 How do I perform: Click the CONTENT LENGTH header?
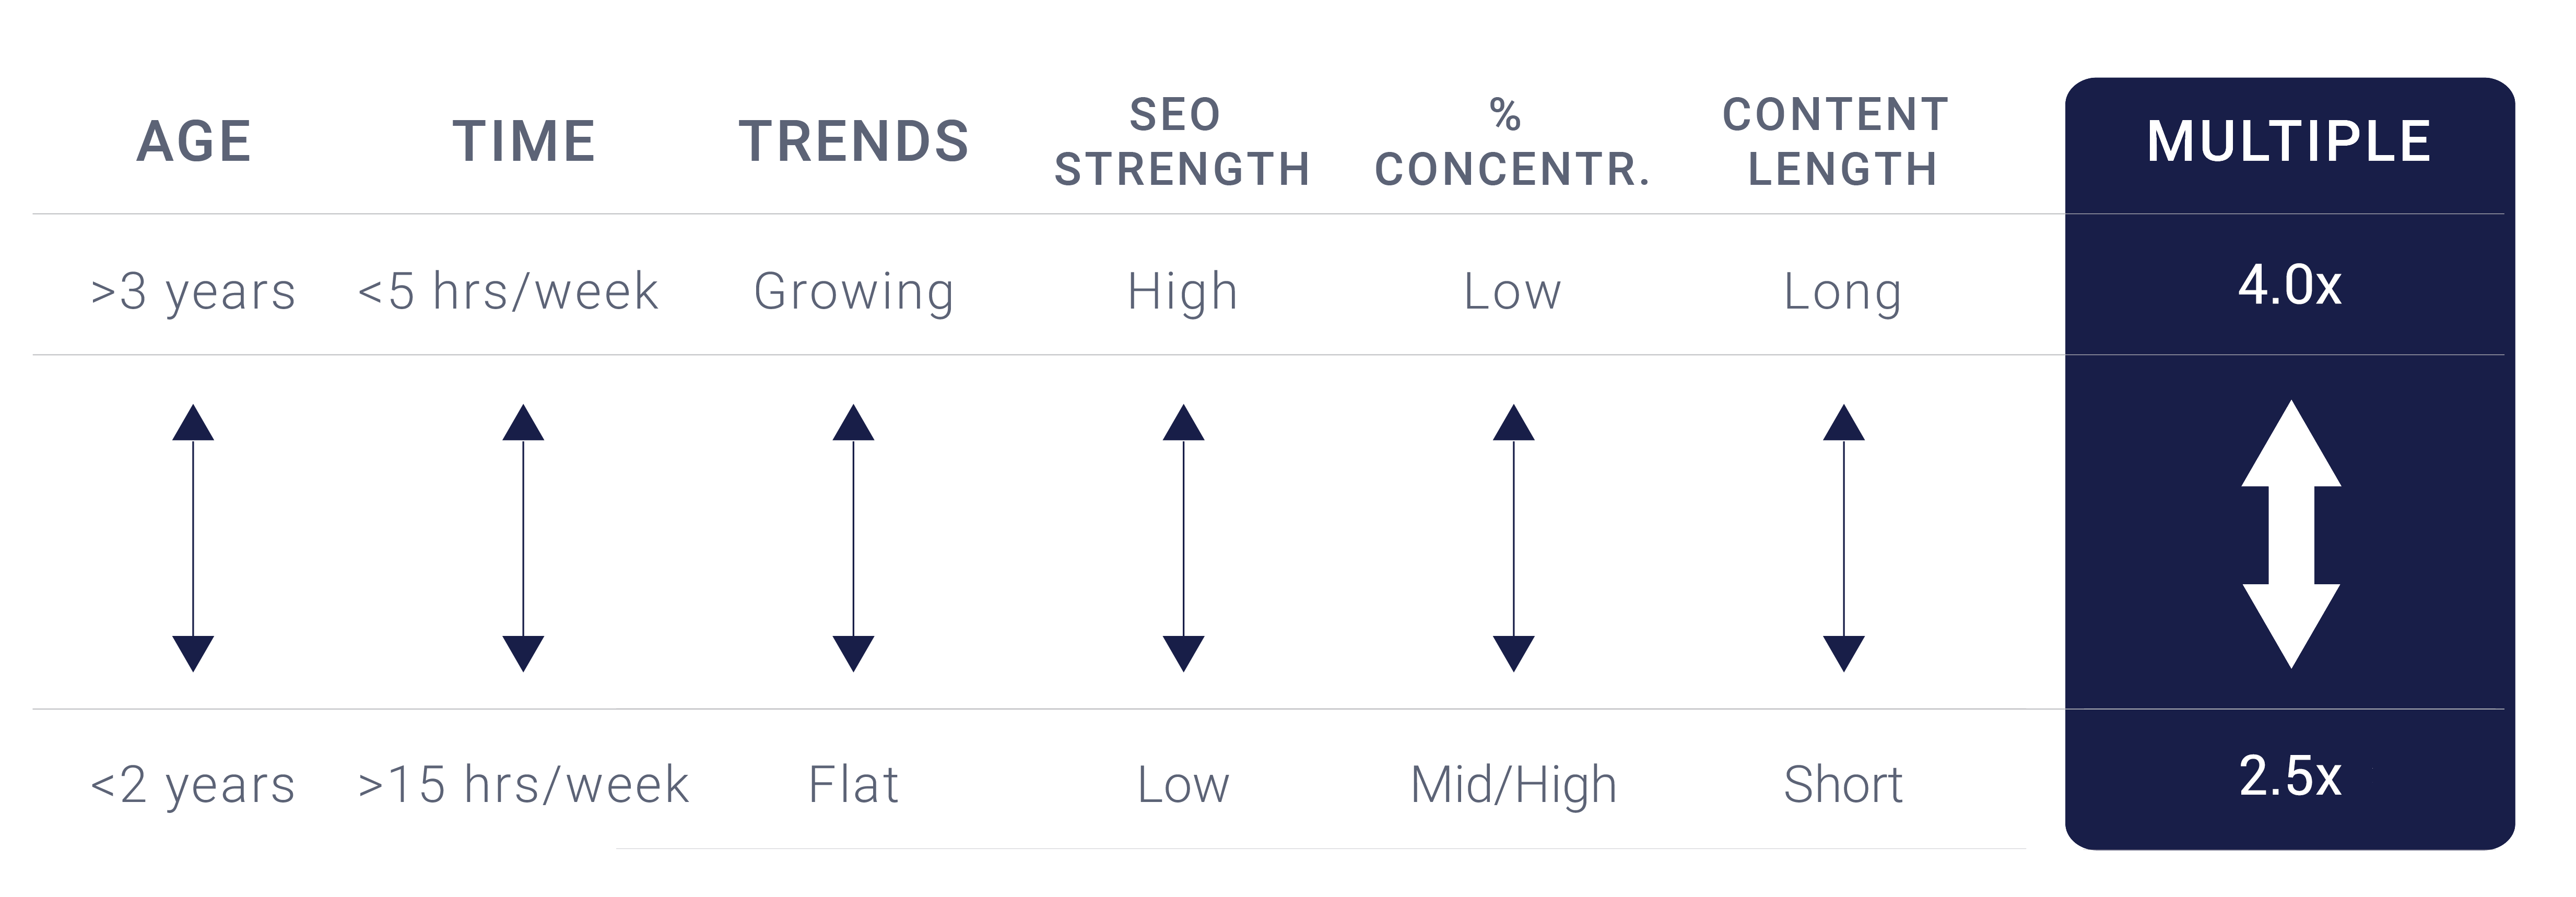click(x=1837, y=142)
